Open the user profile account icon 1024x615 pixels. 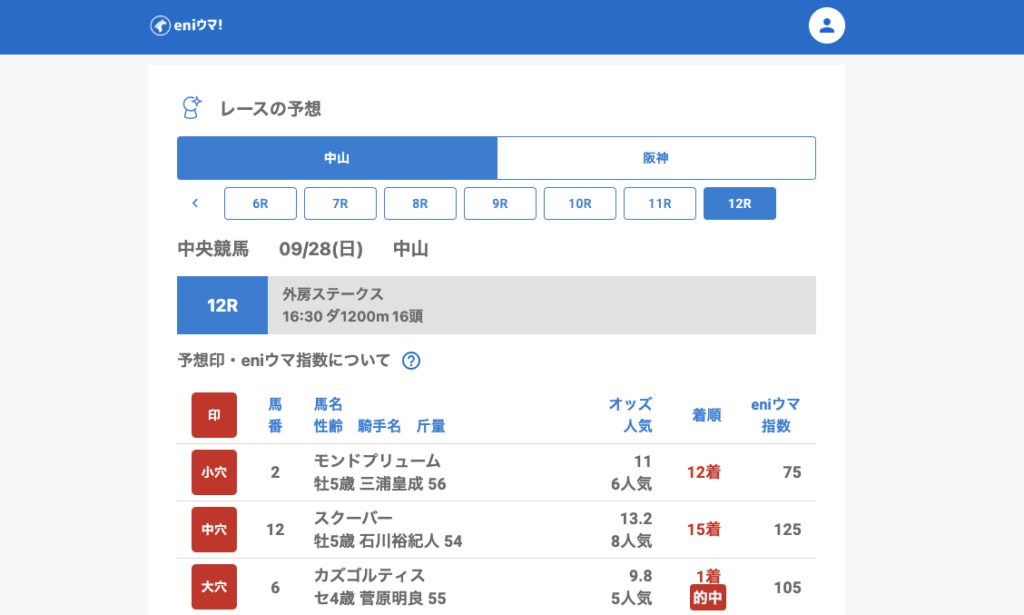pyautogui.click(x=826, y=26)
